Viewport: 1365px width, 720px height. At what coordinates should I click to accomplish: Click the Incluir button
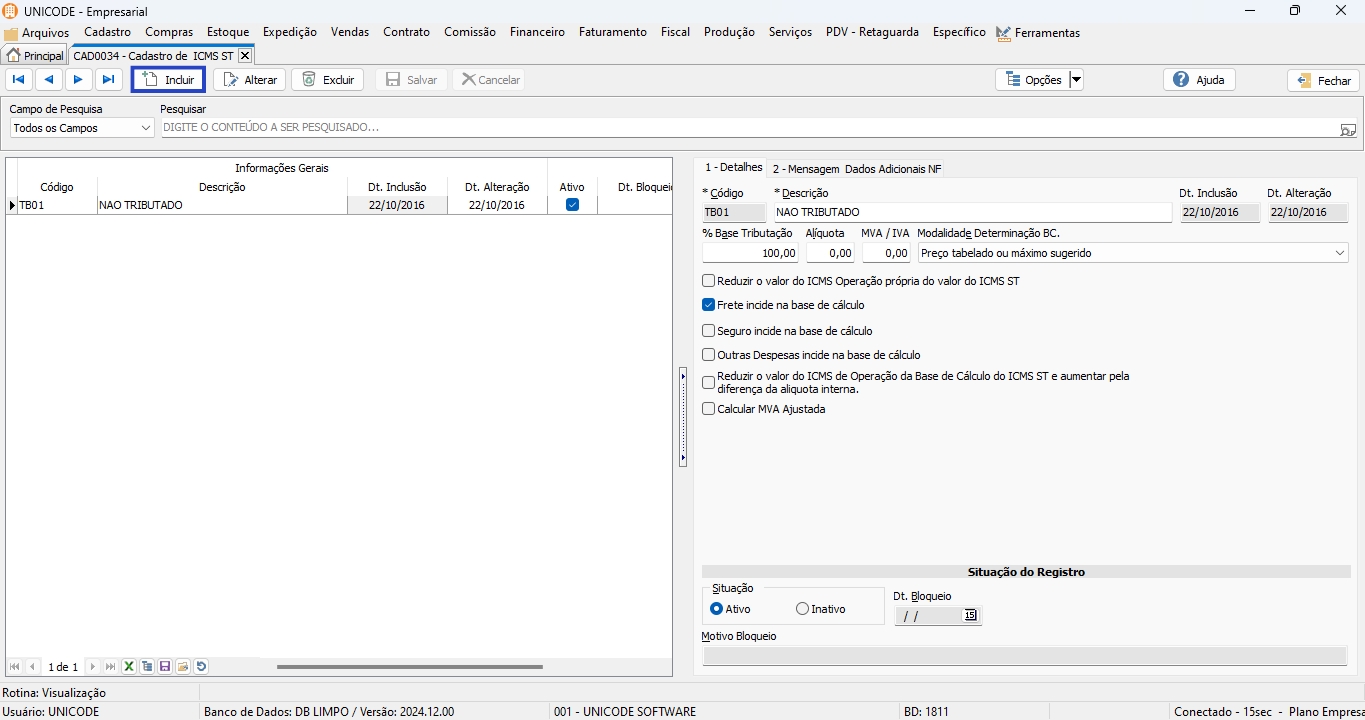tap(168, 80)
